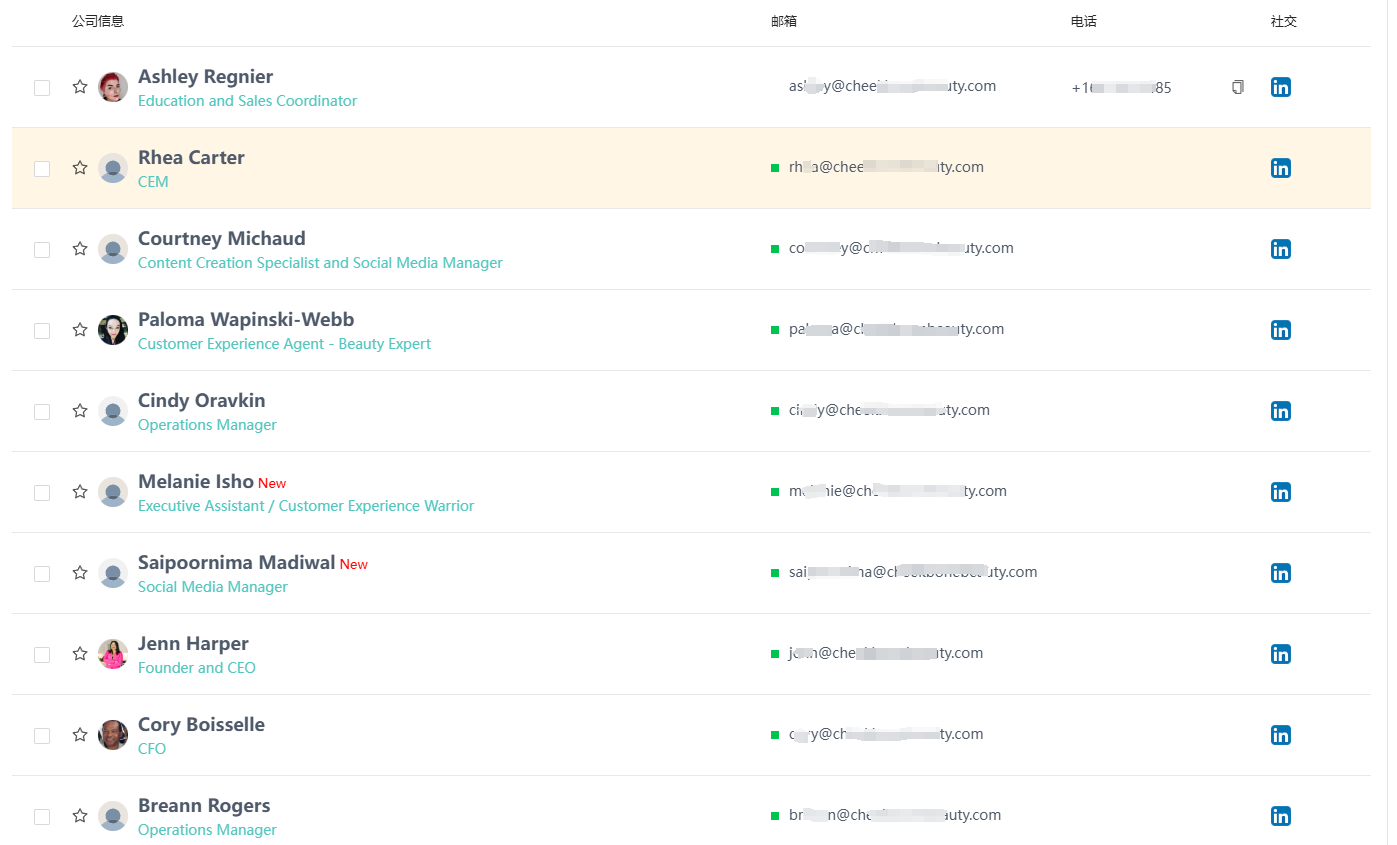Image resolution: width=1397 pixels, height=845 pixels.
Task: Check the box for Courtney Michaud
Action: pos(42,250)
